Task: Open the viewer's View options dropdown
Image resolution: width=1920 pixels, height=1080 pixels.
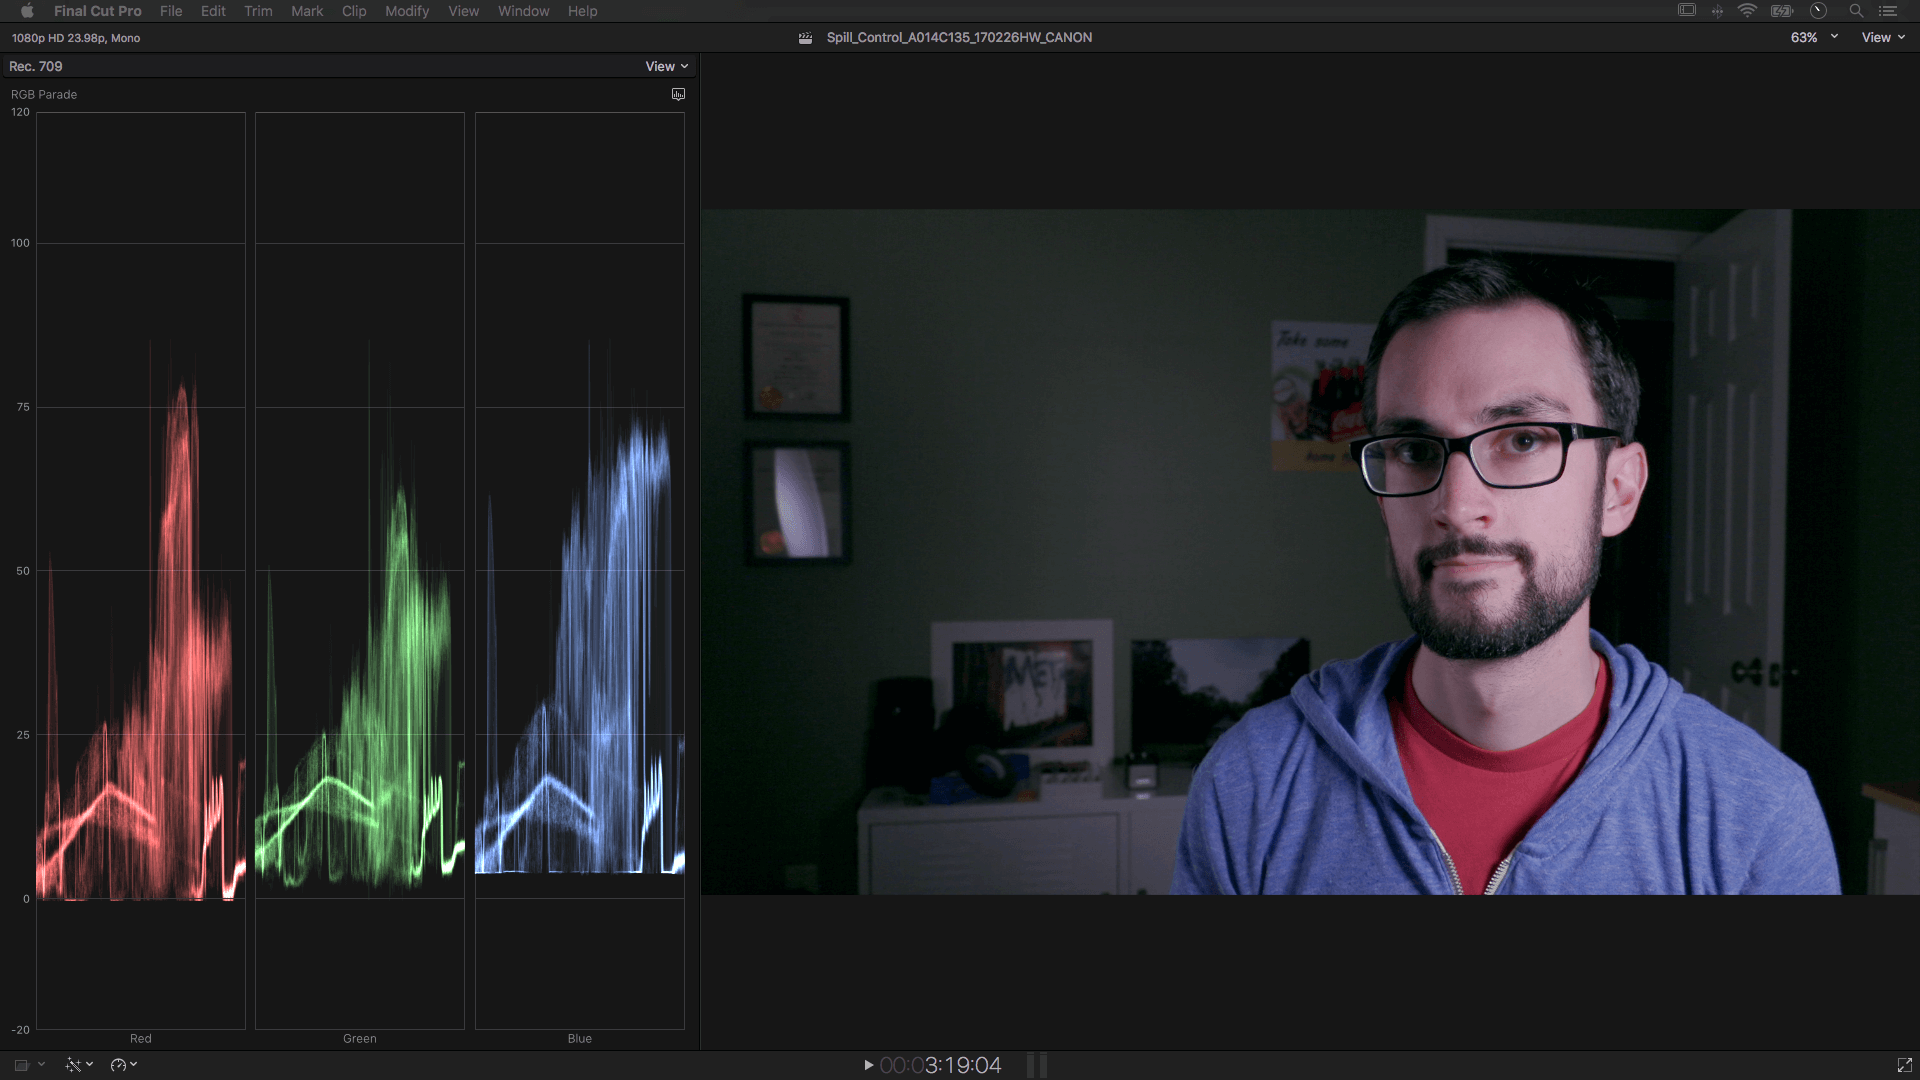Action: tap(1883, 37)
